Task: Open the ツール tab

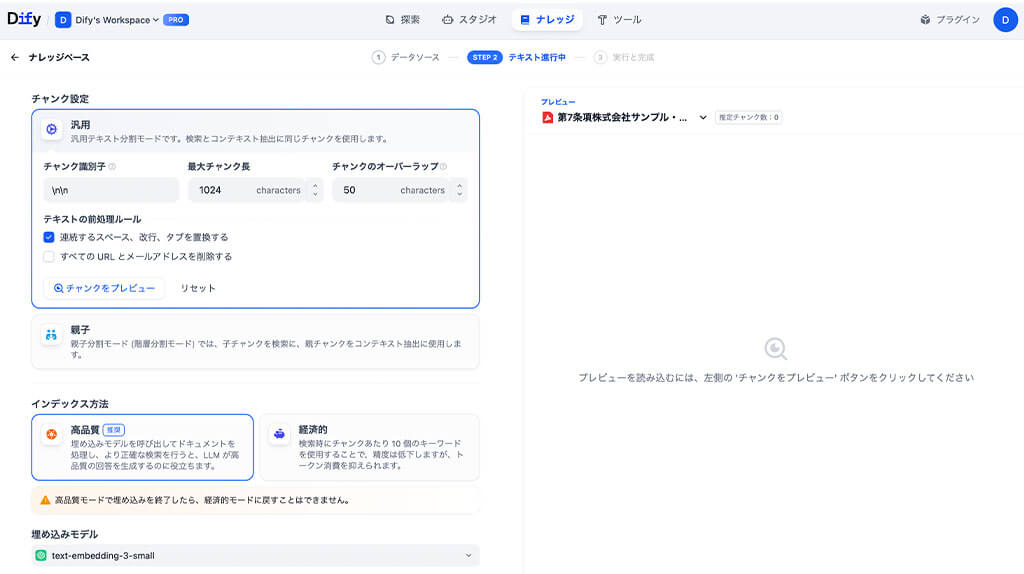Action: click(x=619, y=19)
